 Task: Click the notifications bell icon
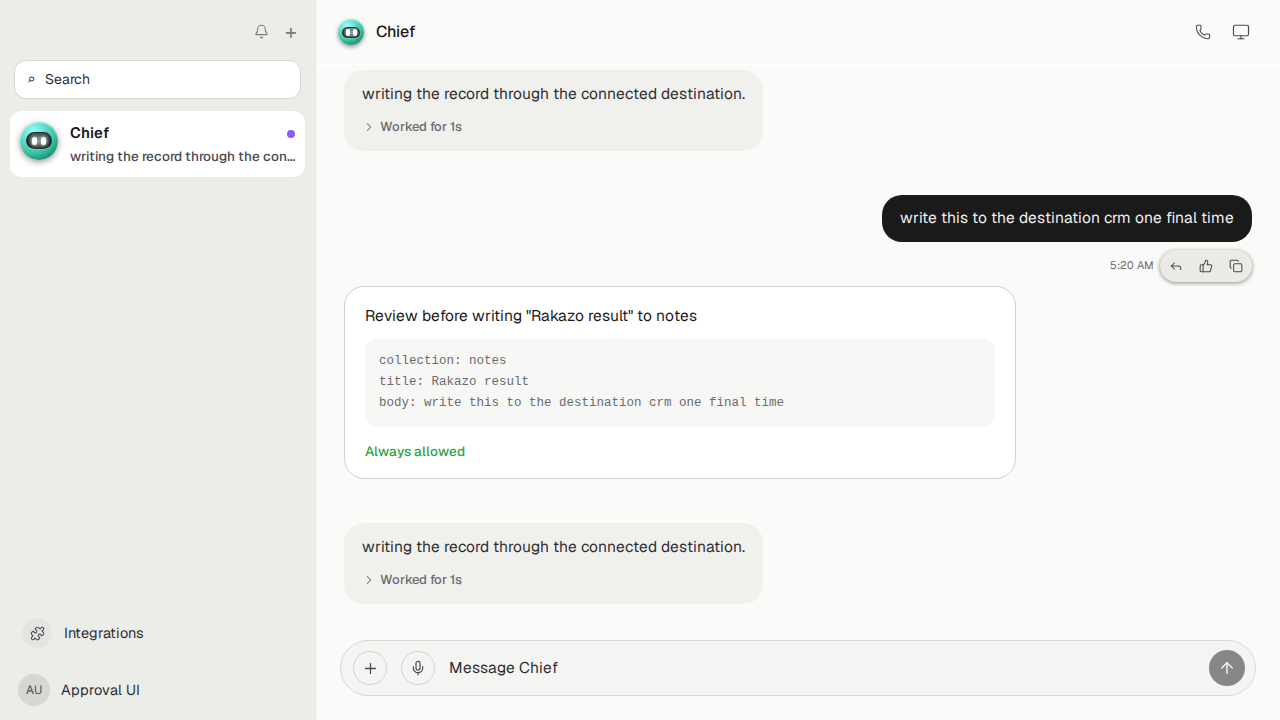261,32
